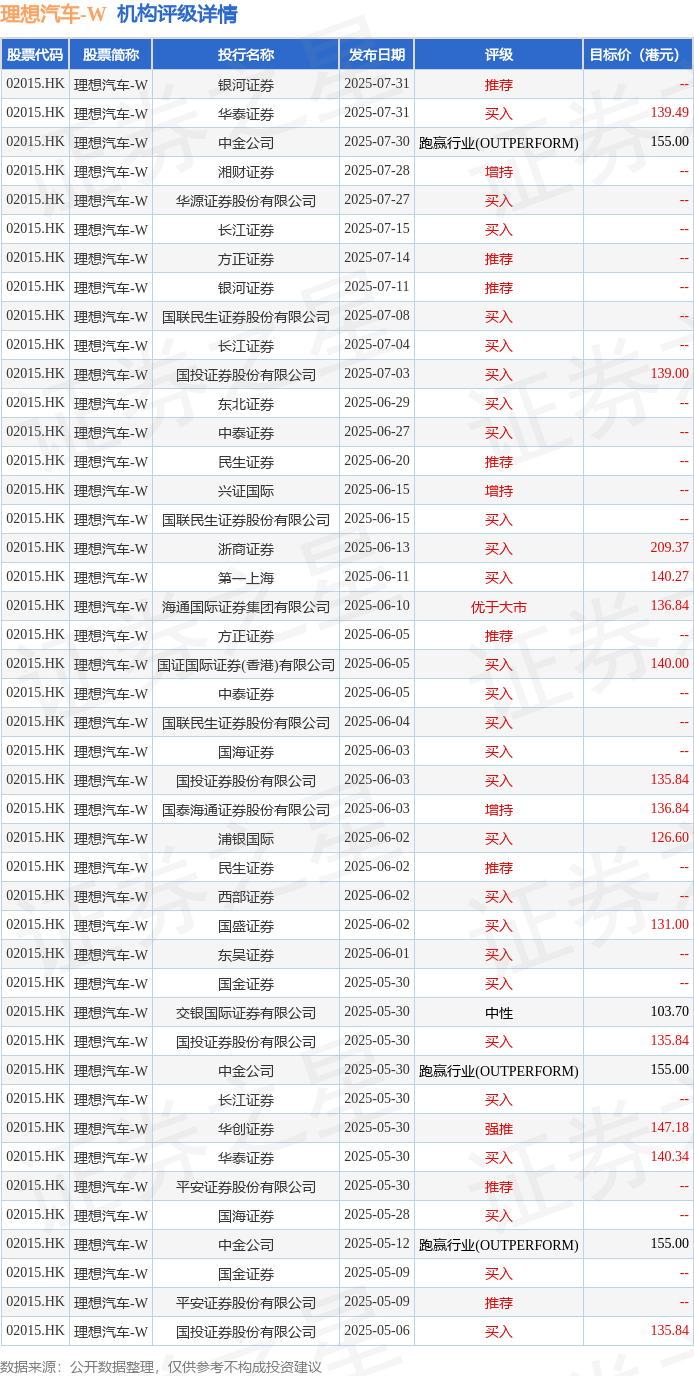
Task: Select target price 140.34
Action: [x=669, y=1157]
